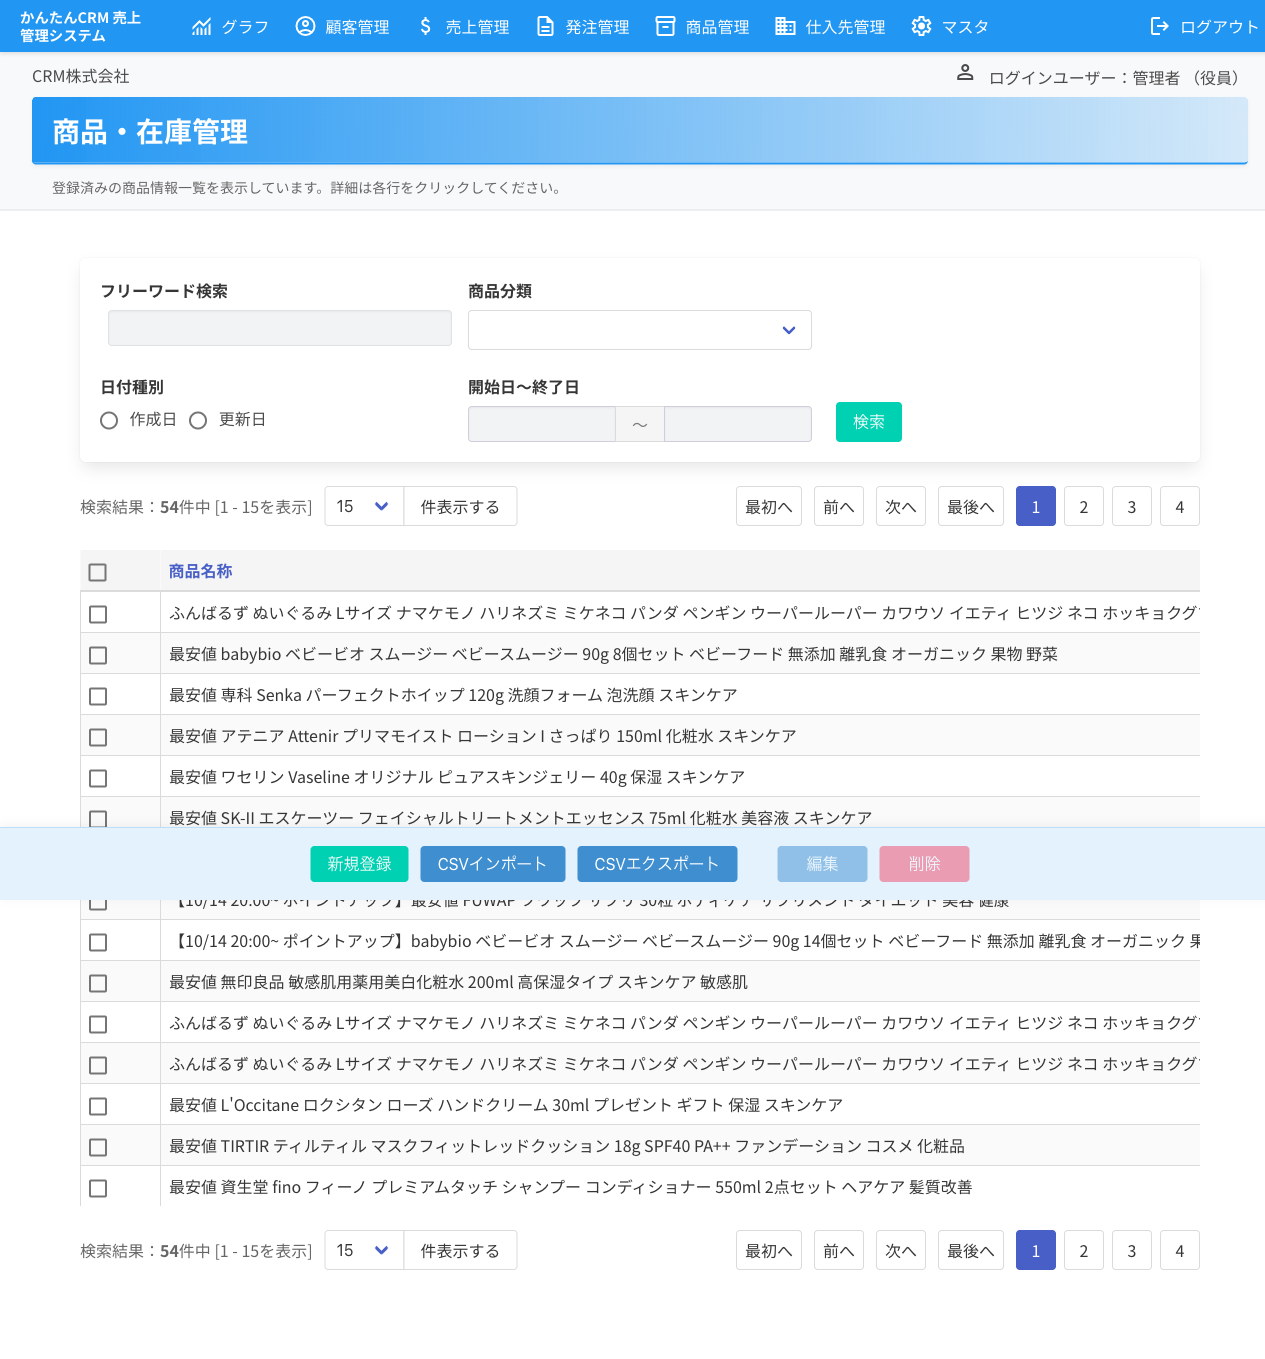Start a CSVエクスポート
The image size is (1265, 1359).
click(x=656, y=864)
